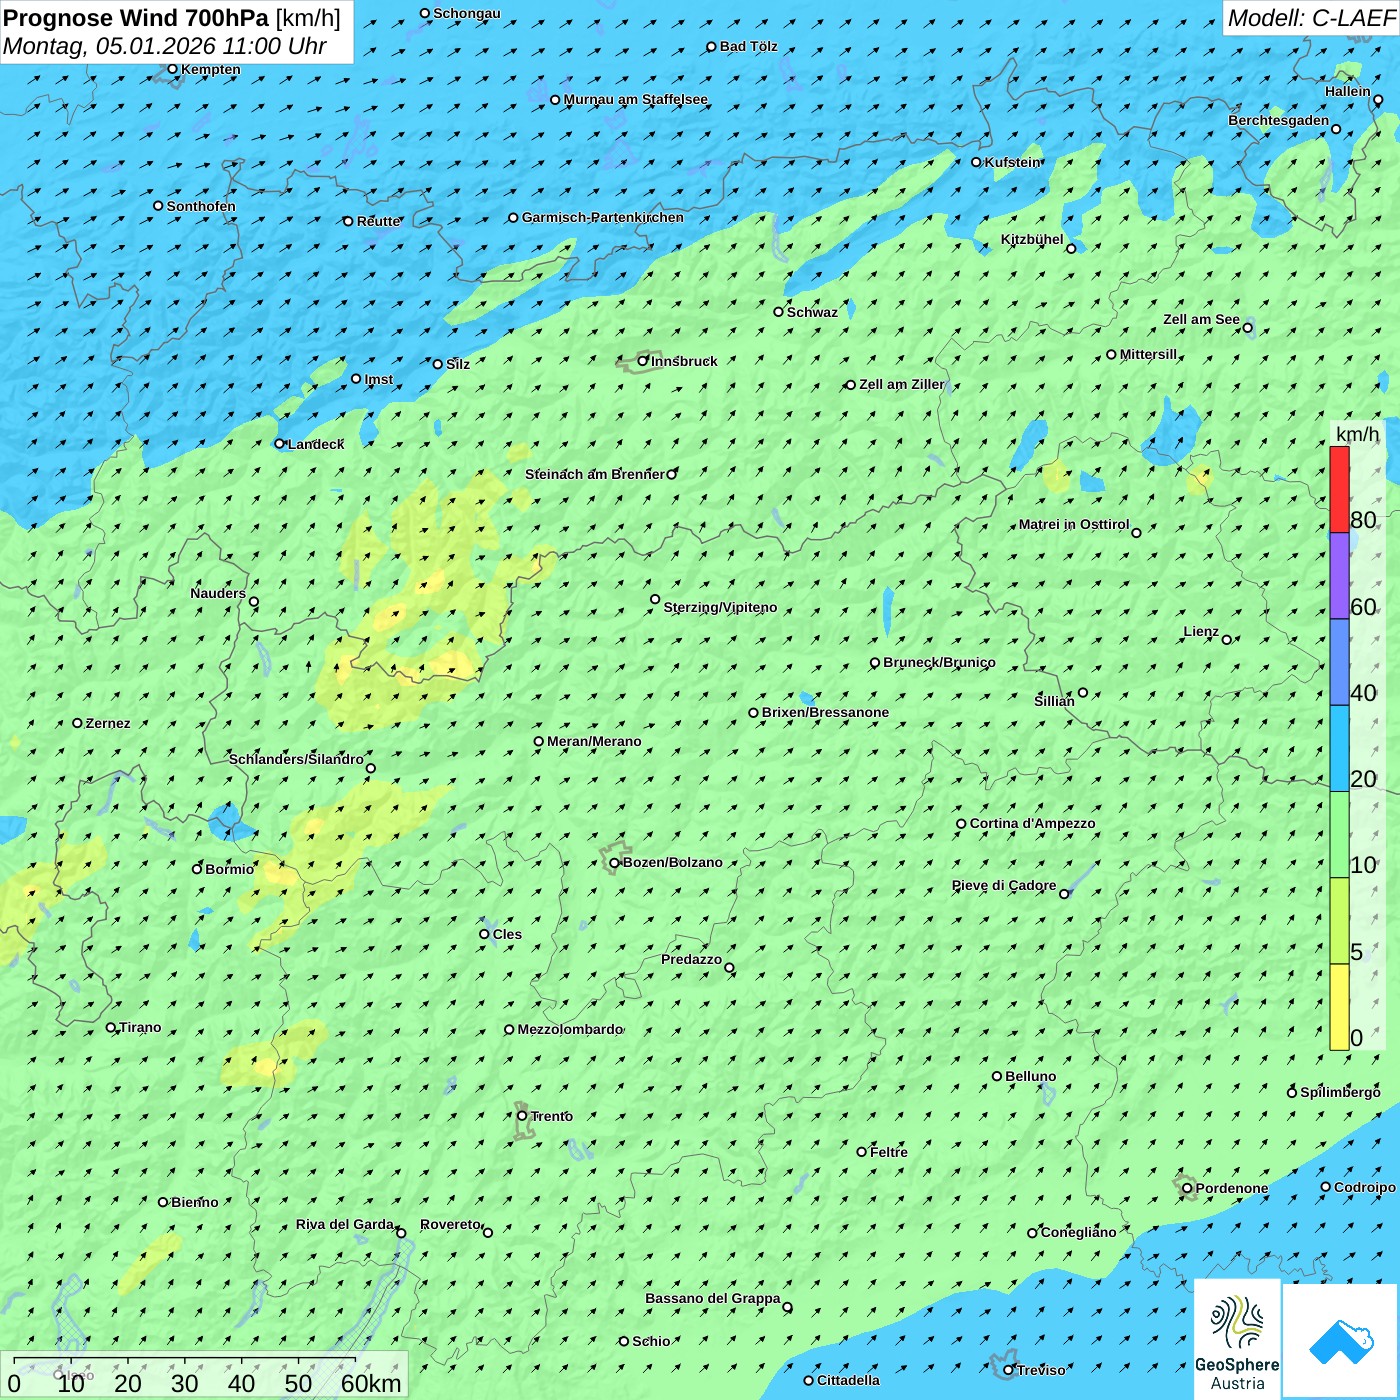
Task: Click the Garmisch-Partenkirchen label
Action: coord(602,217)
